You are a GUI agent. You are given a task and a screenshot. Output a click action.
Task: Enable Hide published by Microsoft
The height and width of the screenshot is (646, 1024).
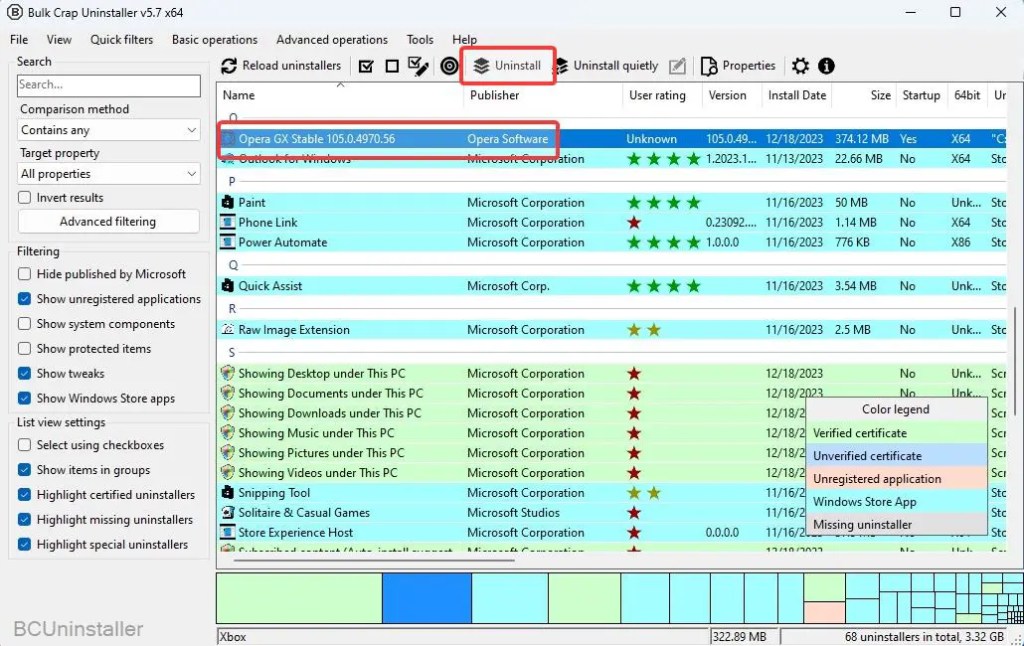click(x=25, y=274)
